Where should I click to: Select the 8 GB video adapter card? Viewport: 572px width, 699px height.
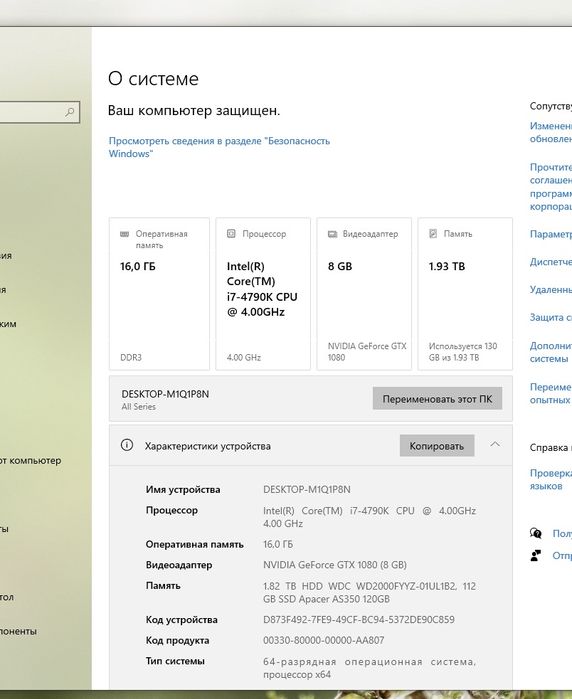(x=364, y=294)
